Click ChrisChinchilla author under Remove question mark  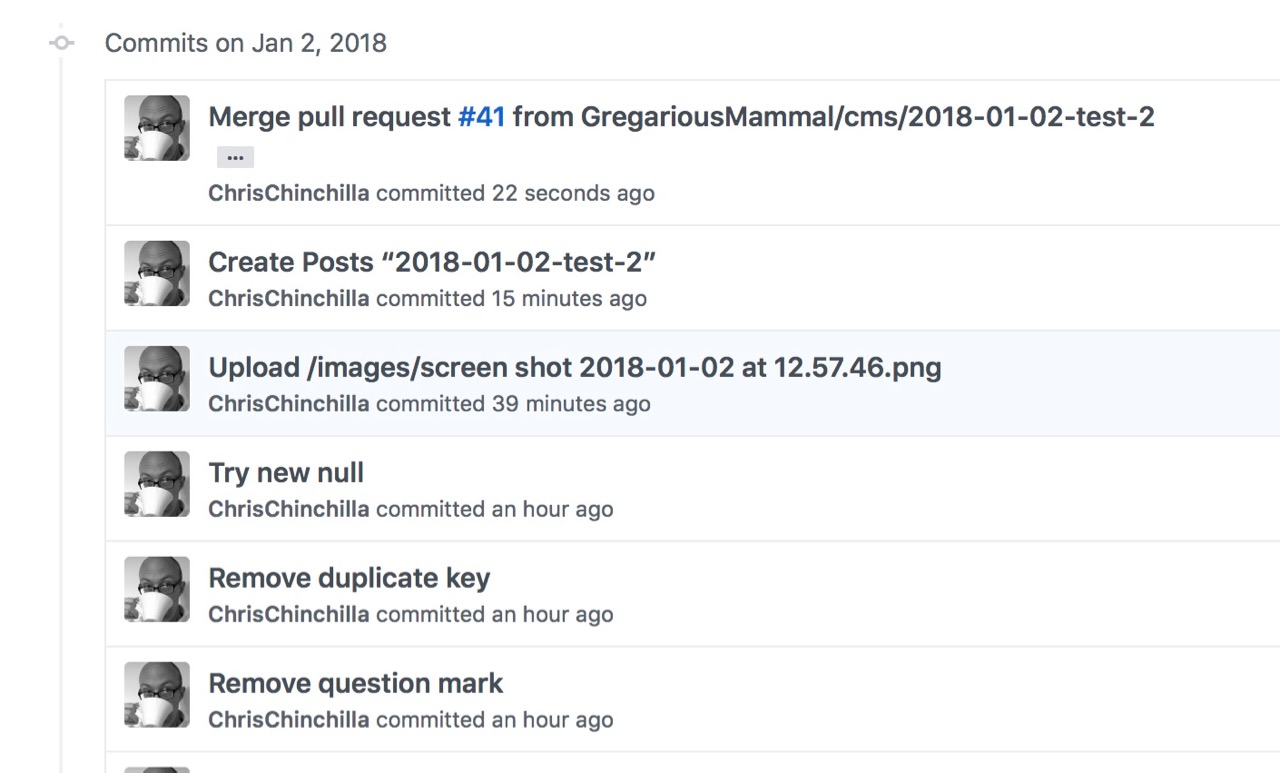click(288, 720)
